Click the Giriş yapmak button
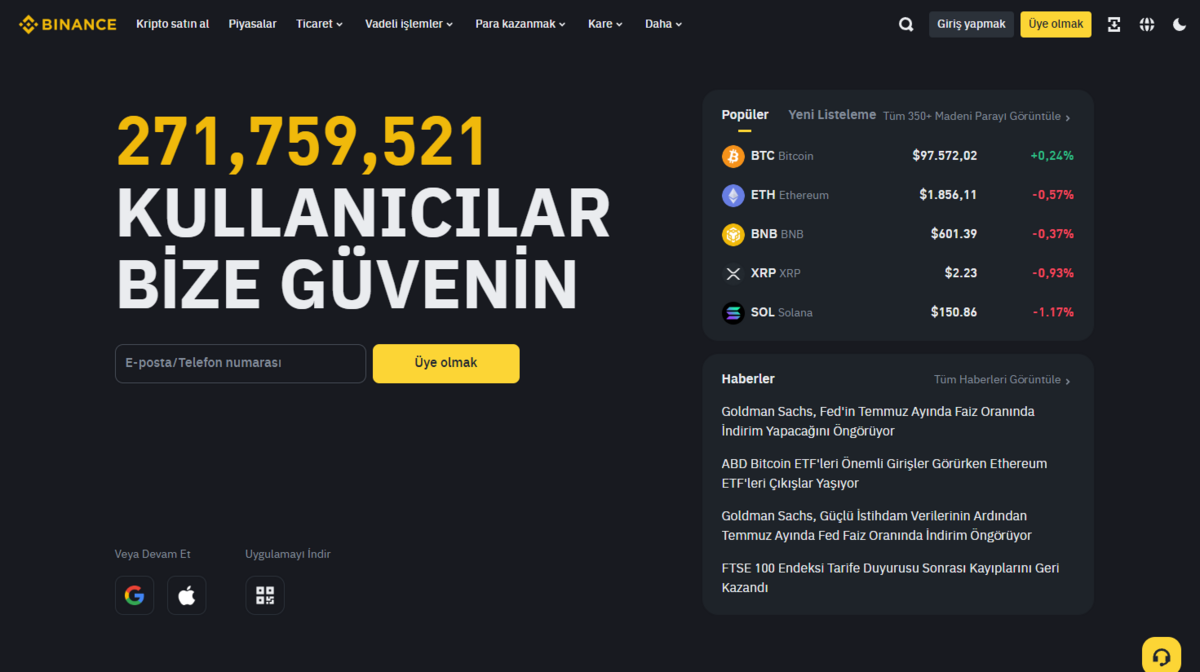The image size is (1200, 672). (x=971, y=24)
